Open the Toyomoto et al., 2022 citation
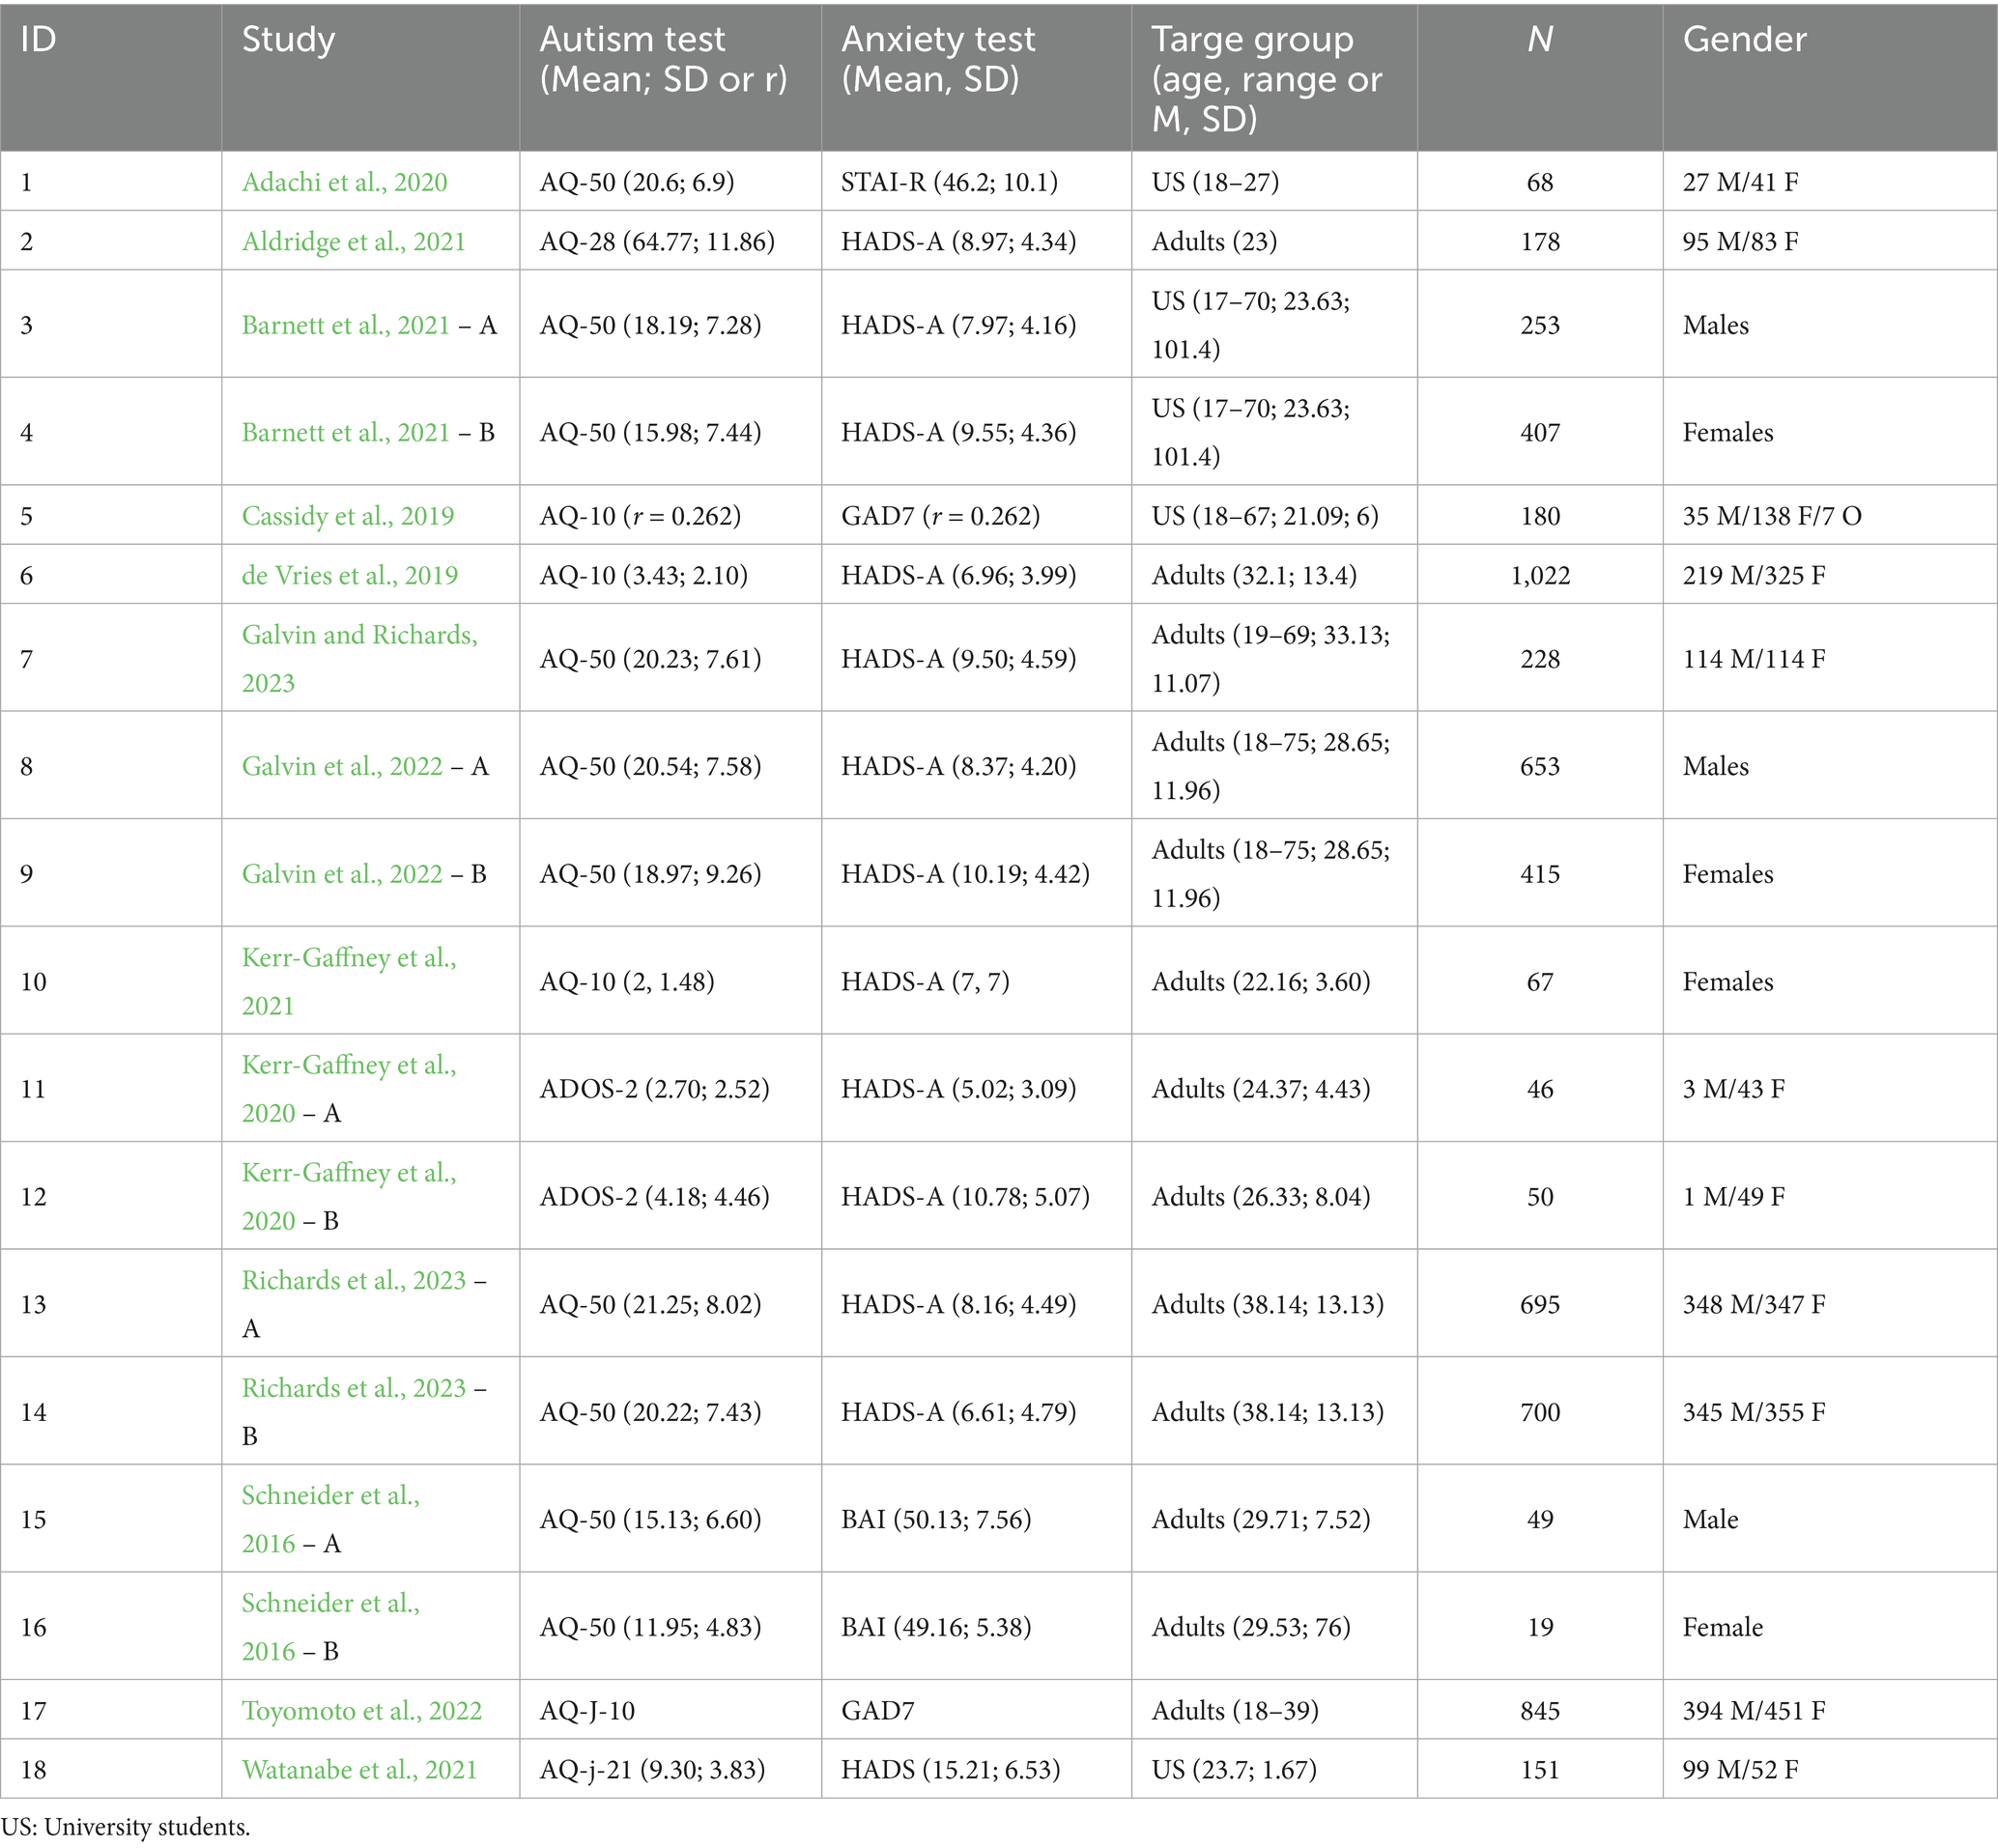 click(361, 1711)
